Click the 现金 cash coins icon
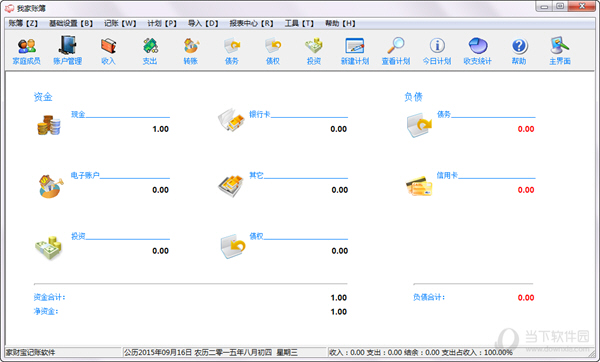The width and height of the screenshot is (600, 362). (49, 124)
